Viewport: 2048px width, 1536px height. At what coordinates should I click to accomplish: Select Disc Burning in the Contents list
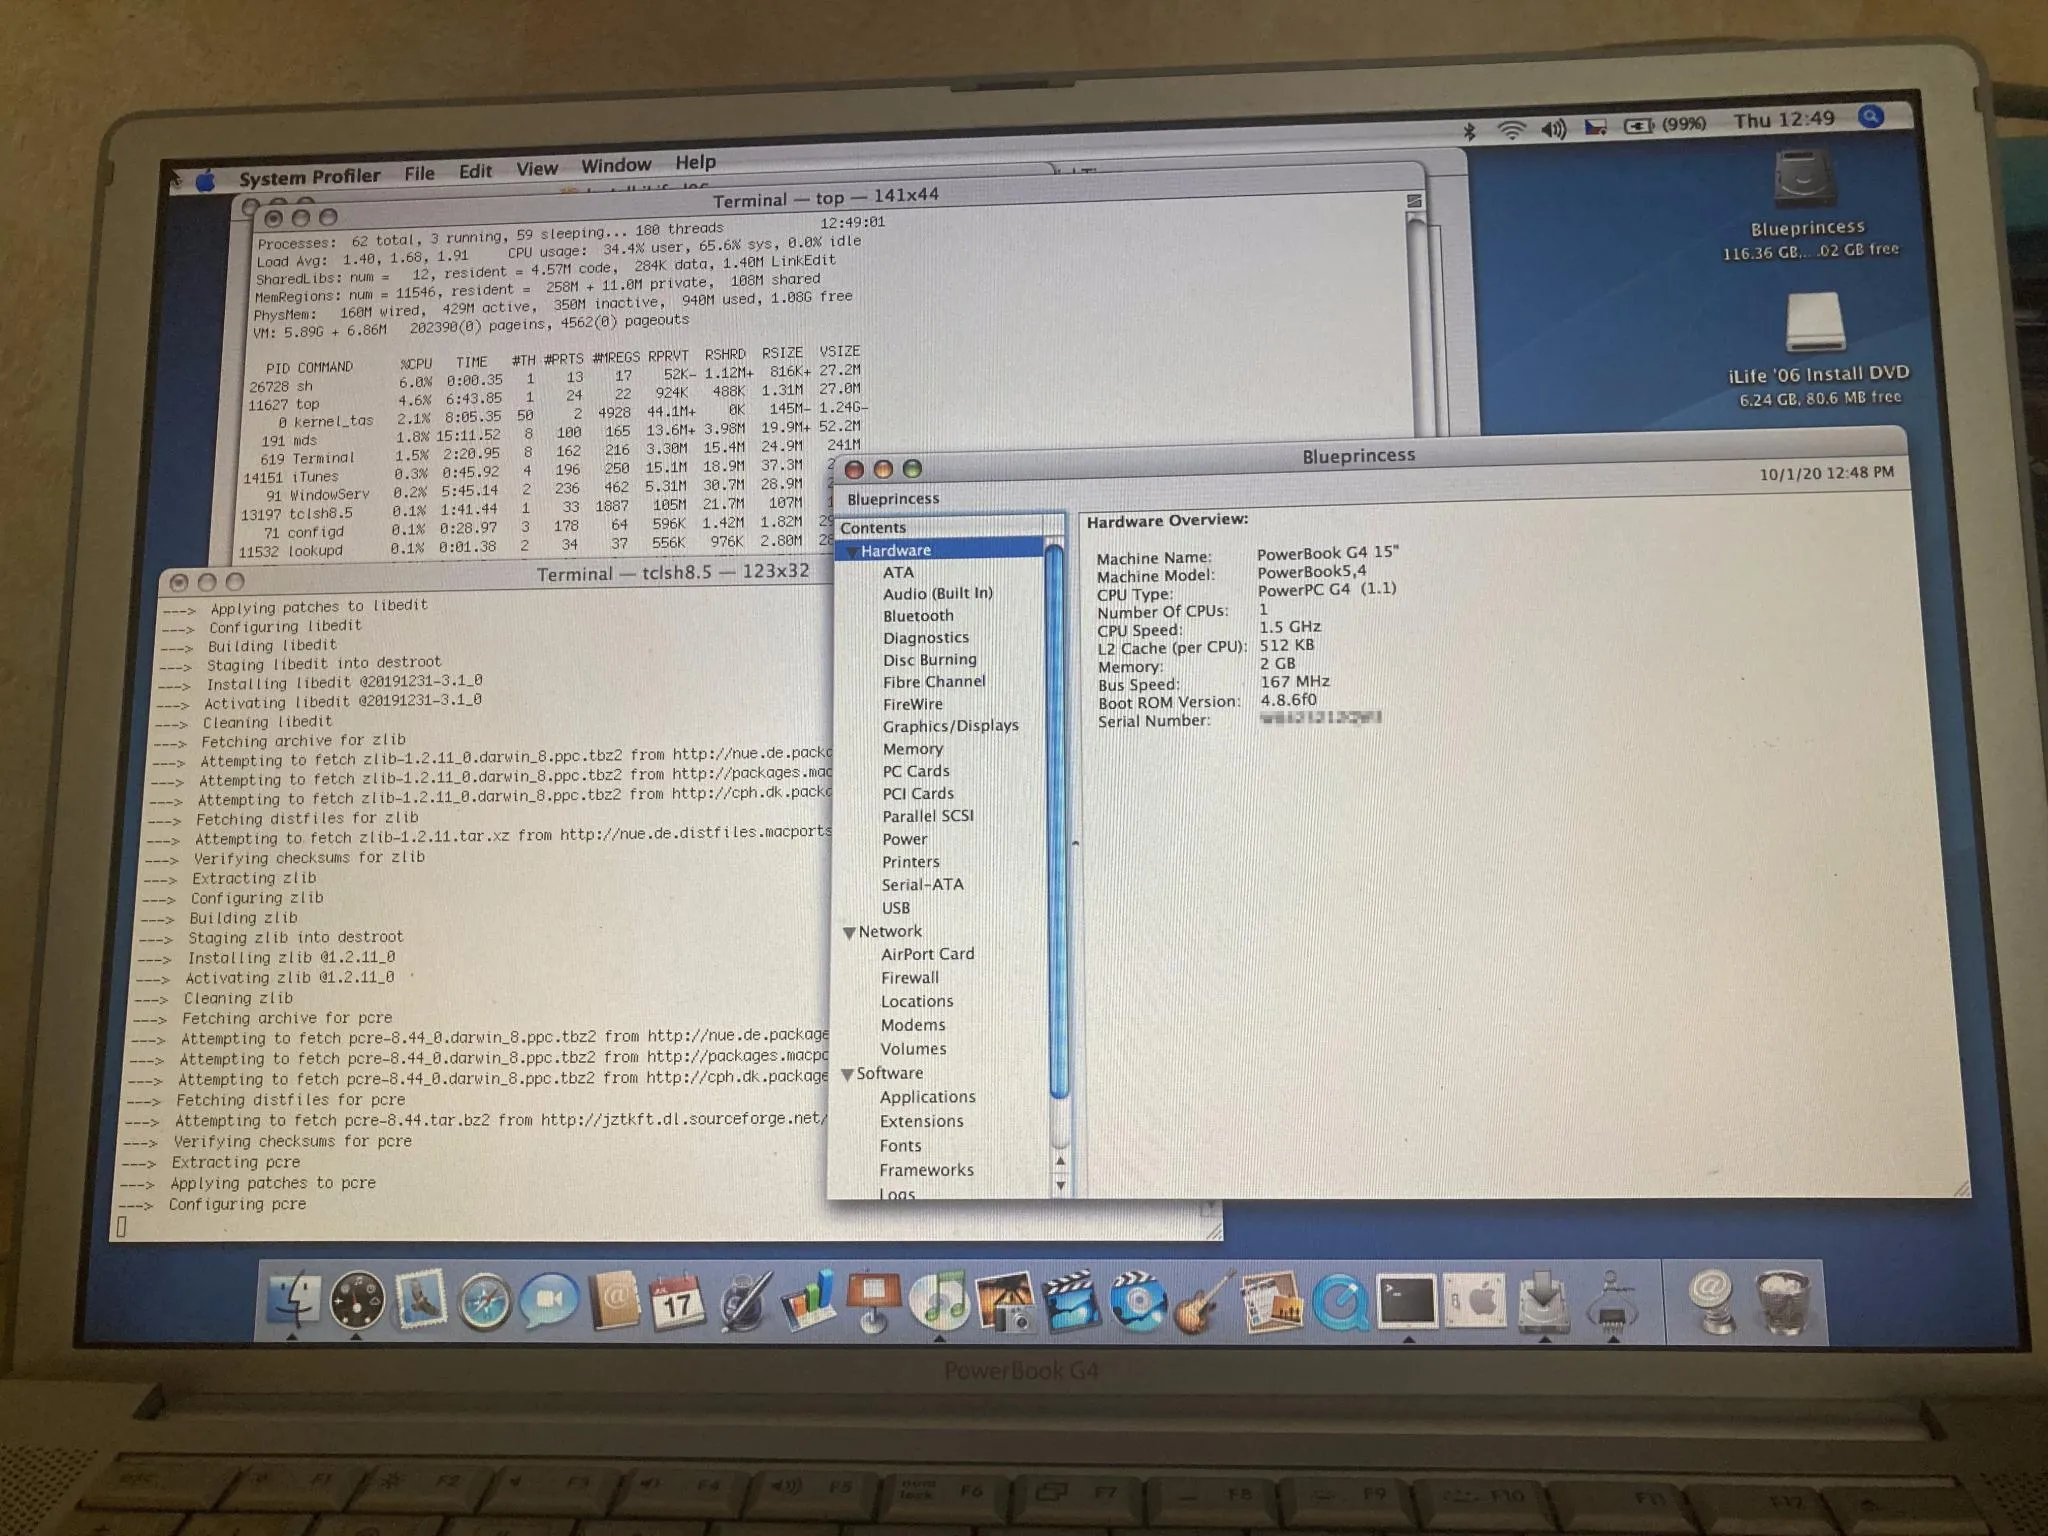[x=929, y=660]
